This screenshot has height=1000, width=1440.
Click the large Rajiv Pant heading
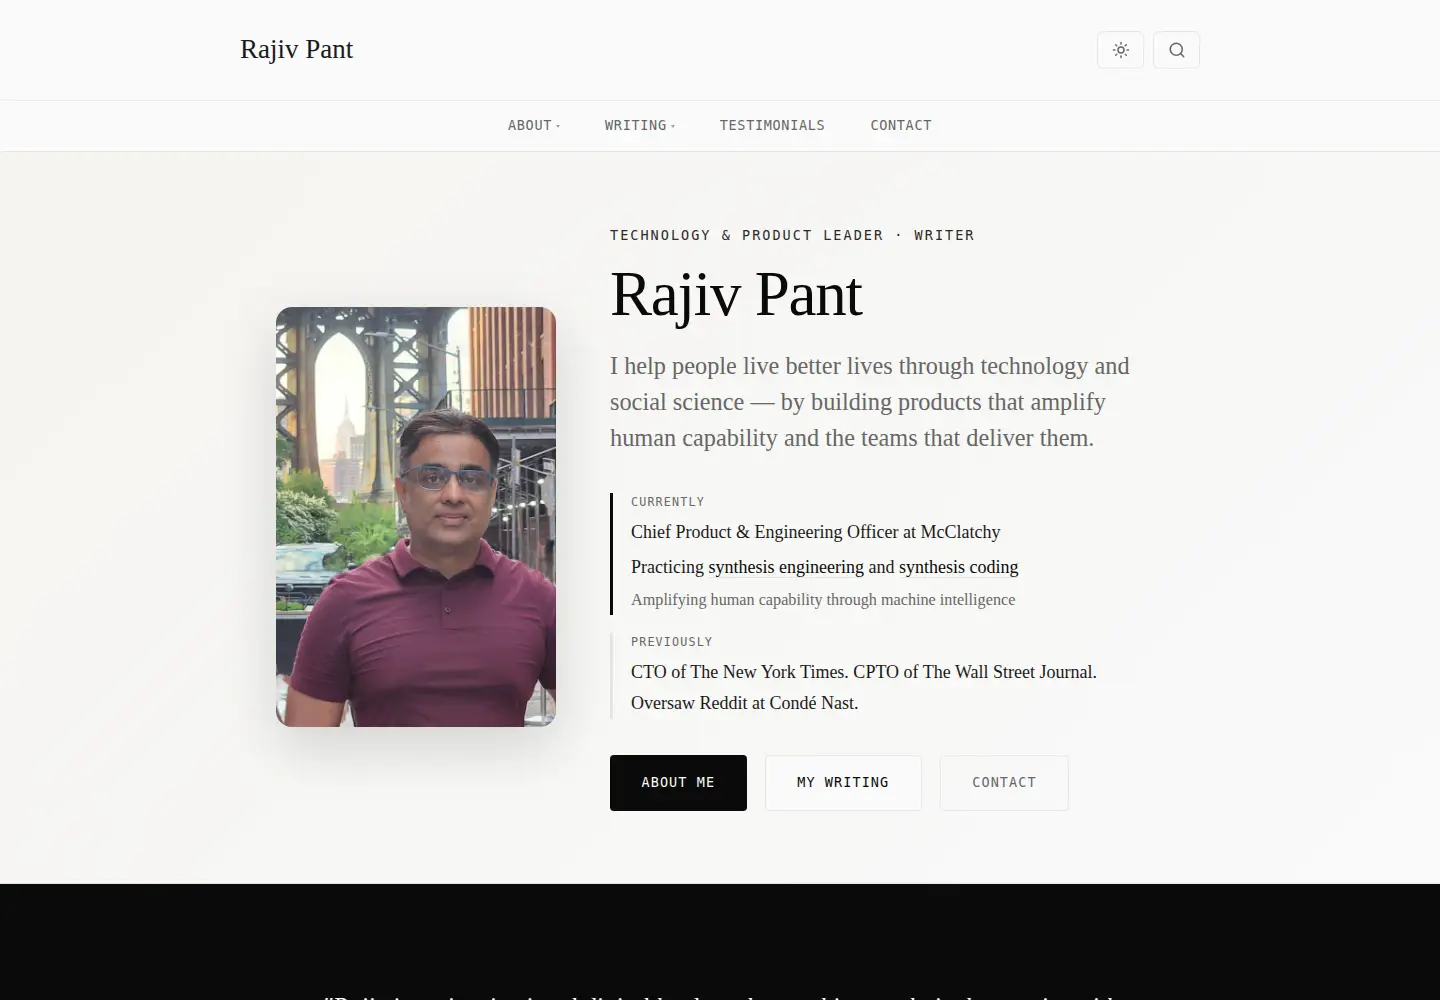coord(736,294)
